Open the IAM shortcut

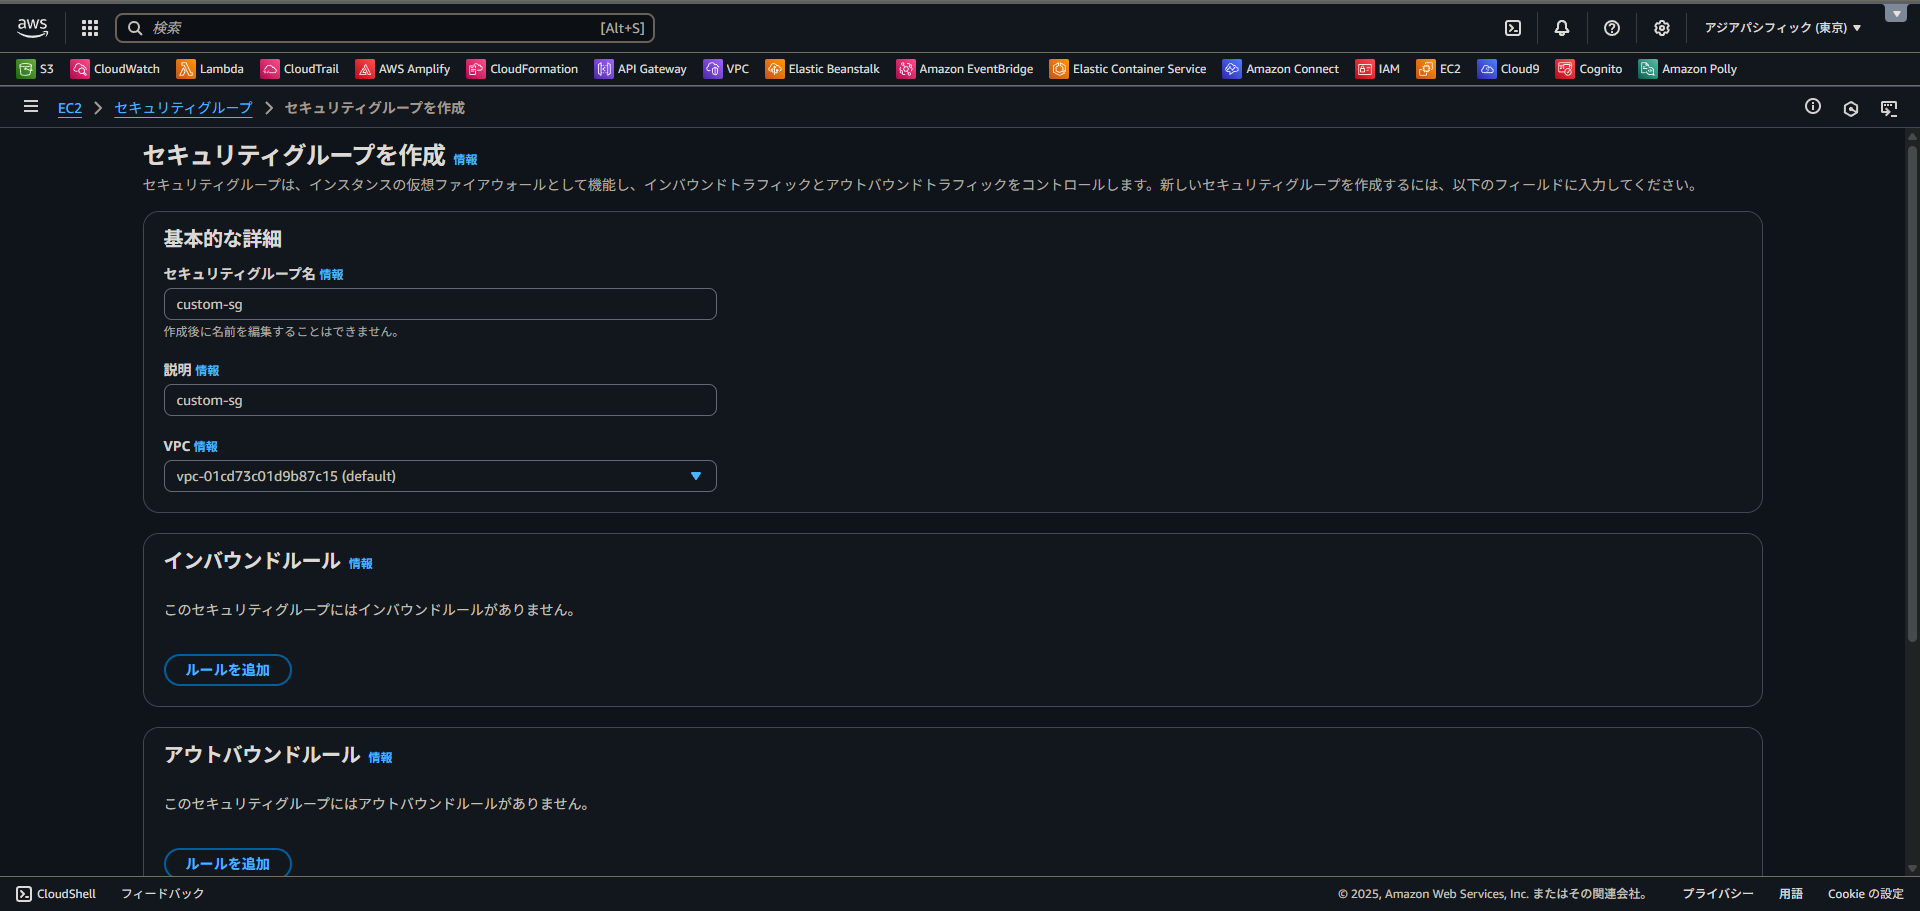coord(1378,69)
